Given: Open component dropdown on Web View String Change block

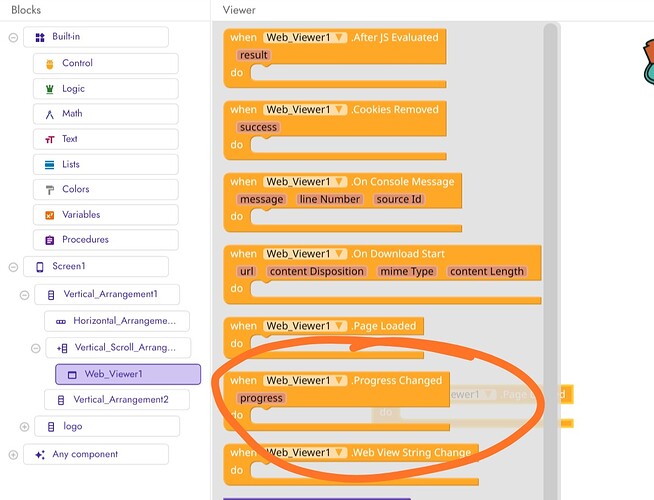Looking at the screenshot, I should 305,453.
